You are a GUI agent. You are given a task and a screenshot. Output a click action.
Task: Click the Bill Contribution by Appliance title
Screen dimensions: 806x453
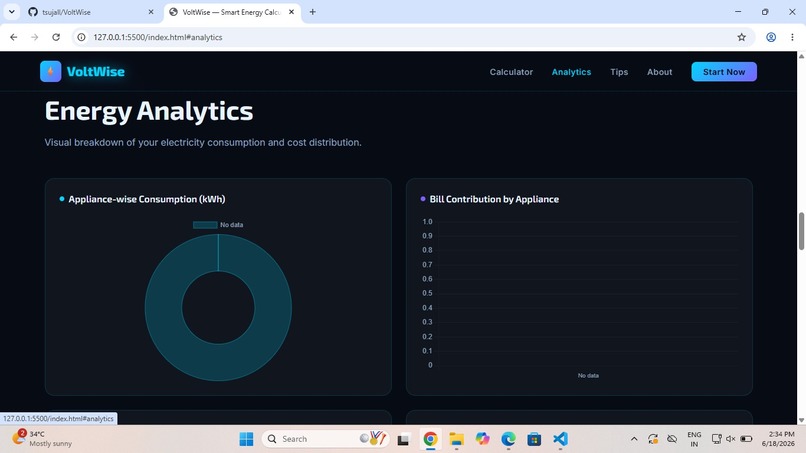pyautogui.click(x=494, y=199)
